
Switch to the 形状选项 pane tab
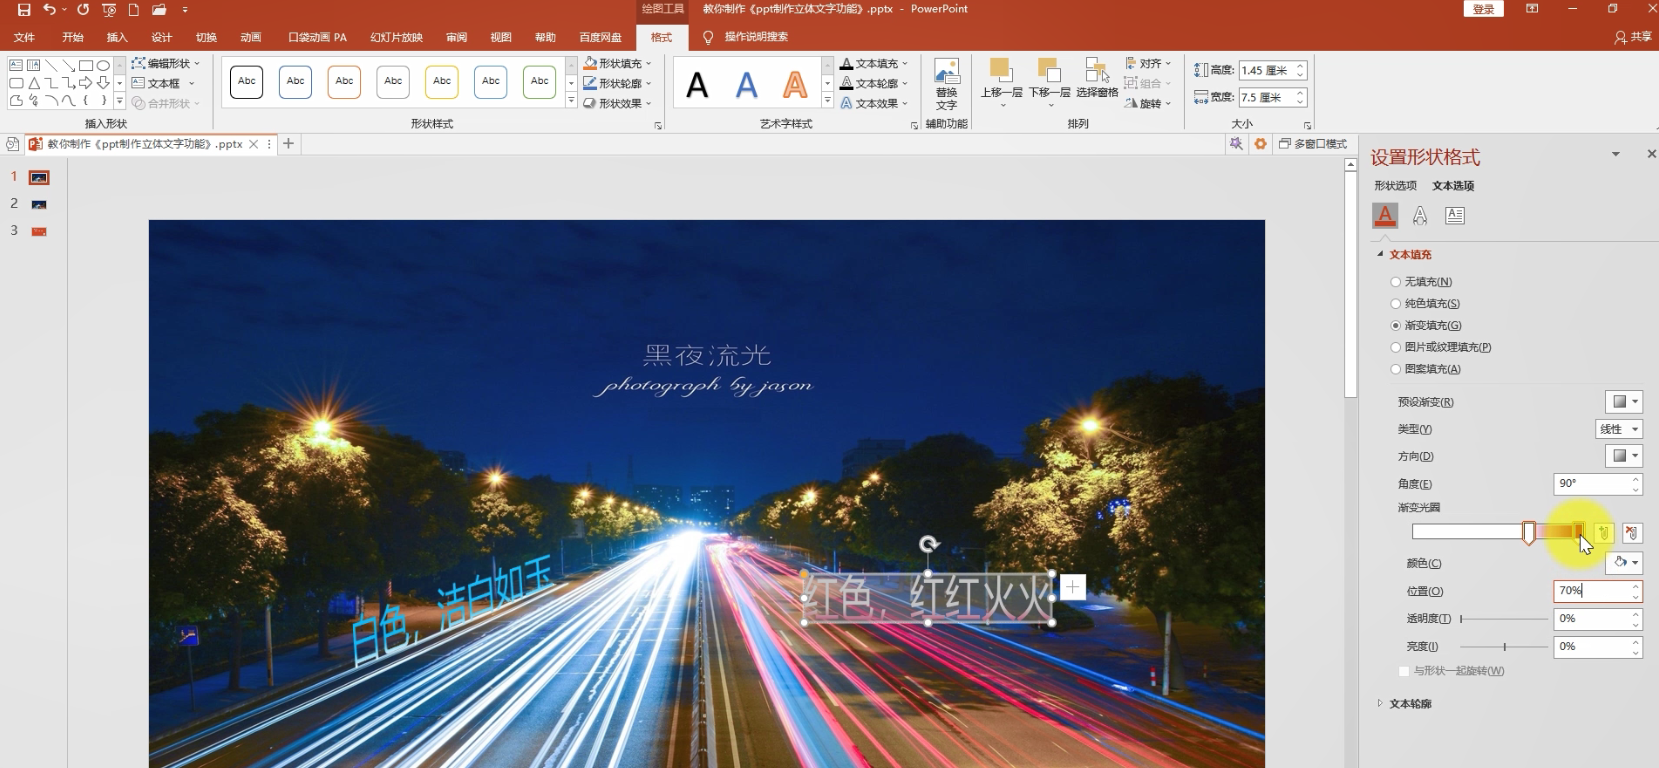pos(1395,186)
